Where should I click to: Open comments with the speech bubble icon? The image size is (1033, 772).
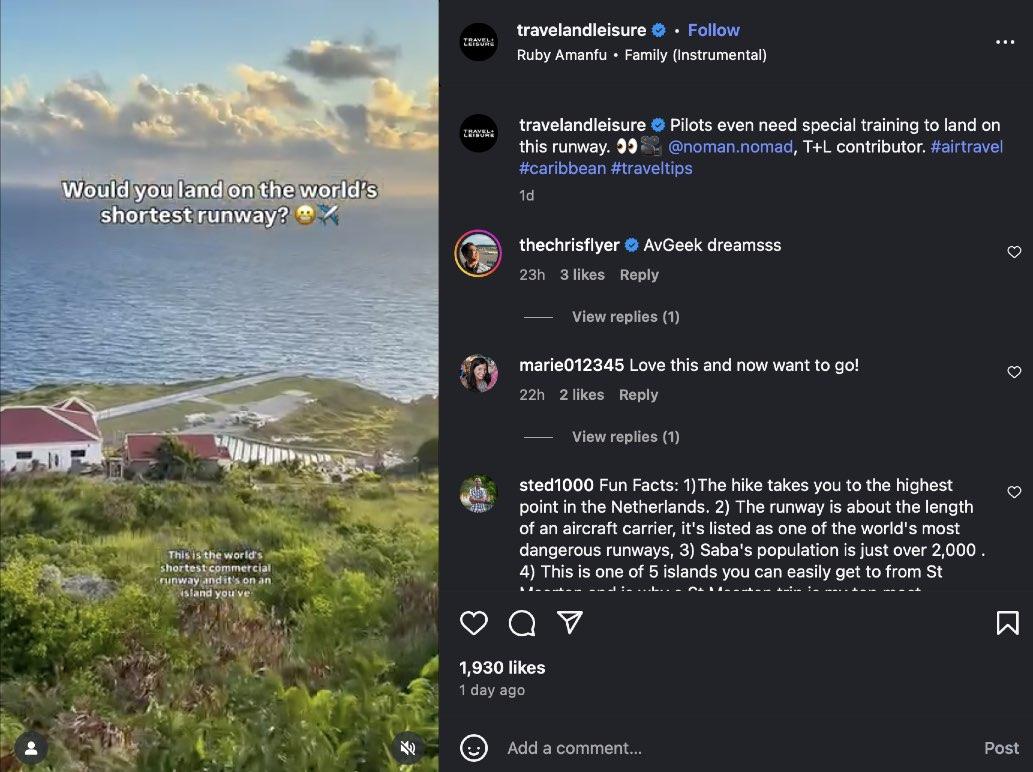pyautogui.click(x=522, y=623)
